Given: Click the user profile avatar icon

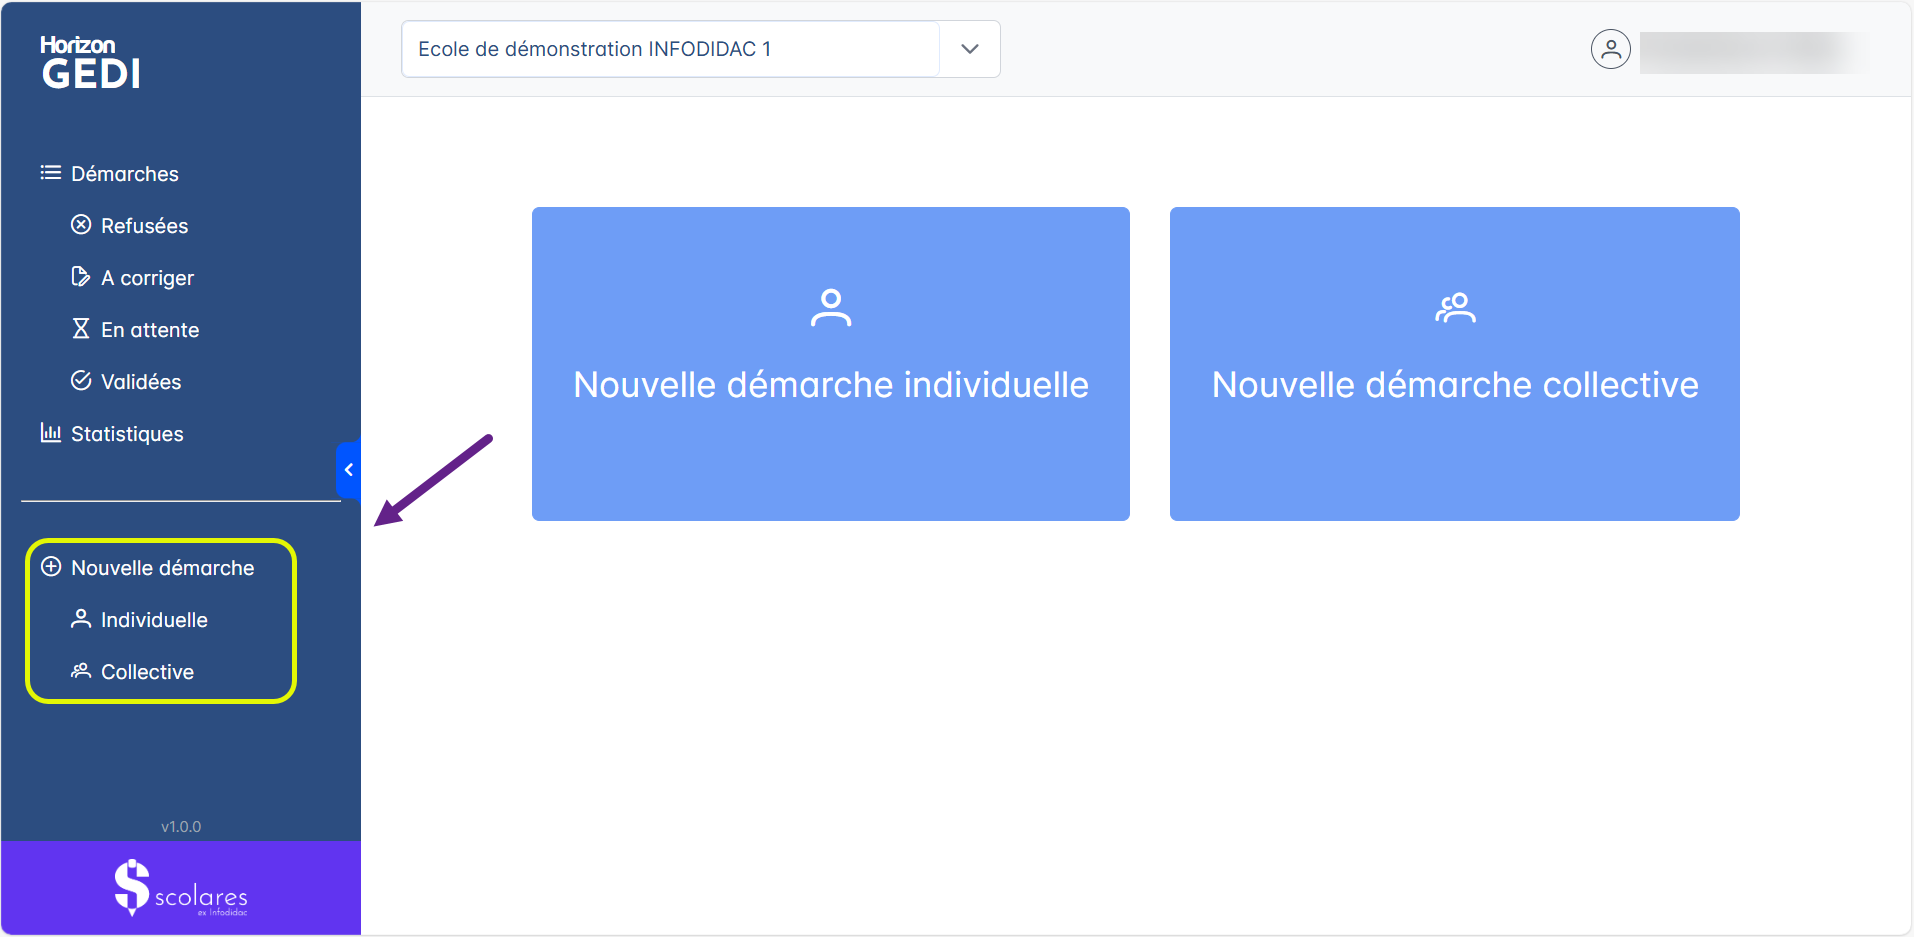Looking at the screenshot, I should [x=1610, y=49].
